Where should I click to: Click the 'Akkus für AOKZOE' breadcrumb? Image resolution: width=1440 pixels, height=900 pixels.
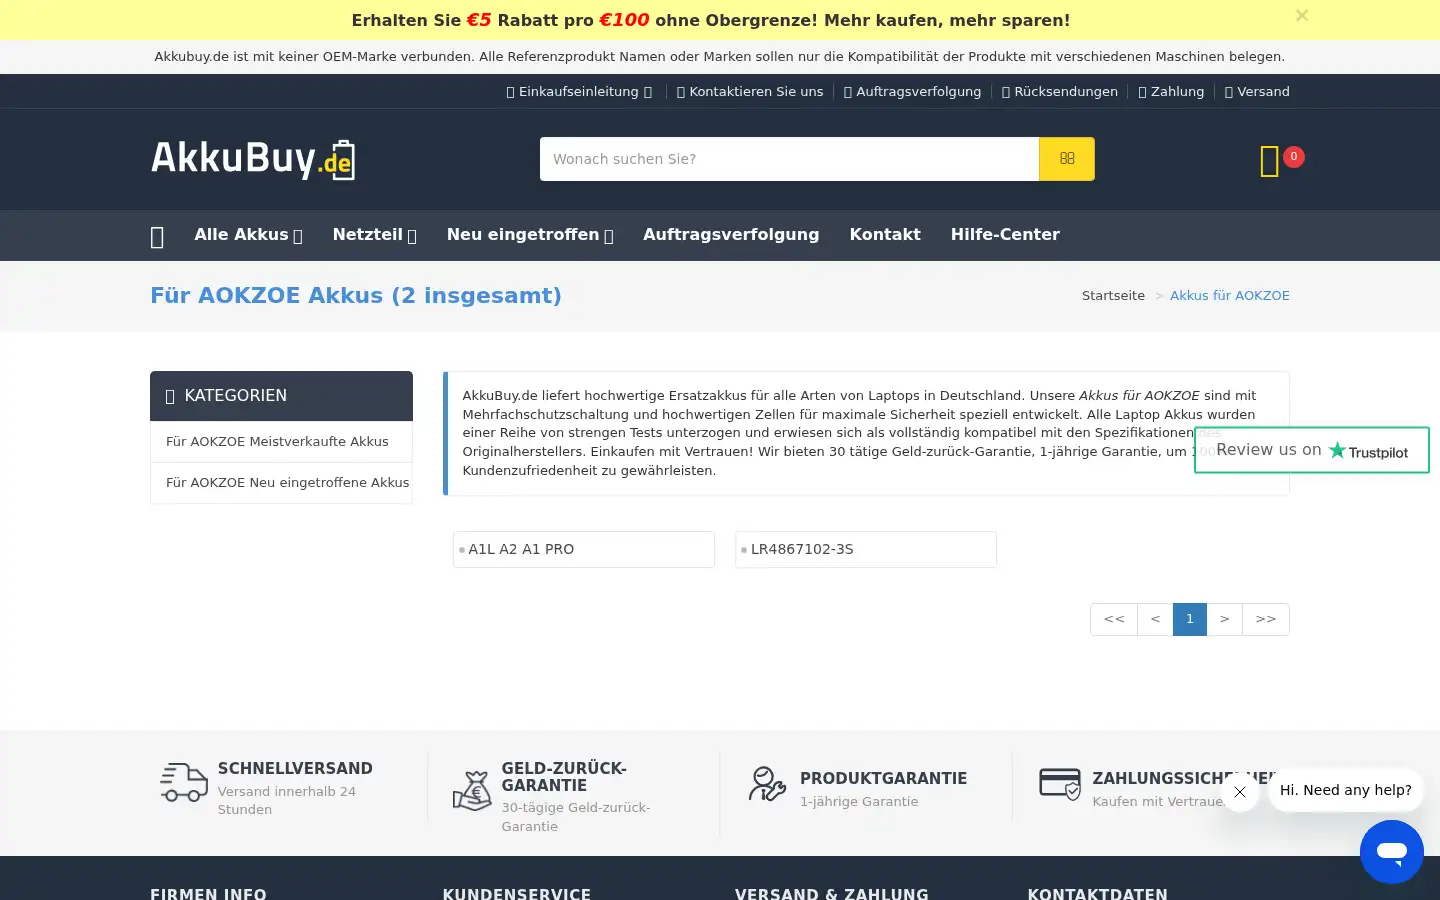(x=1230, y=296)
